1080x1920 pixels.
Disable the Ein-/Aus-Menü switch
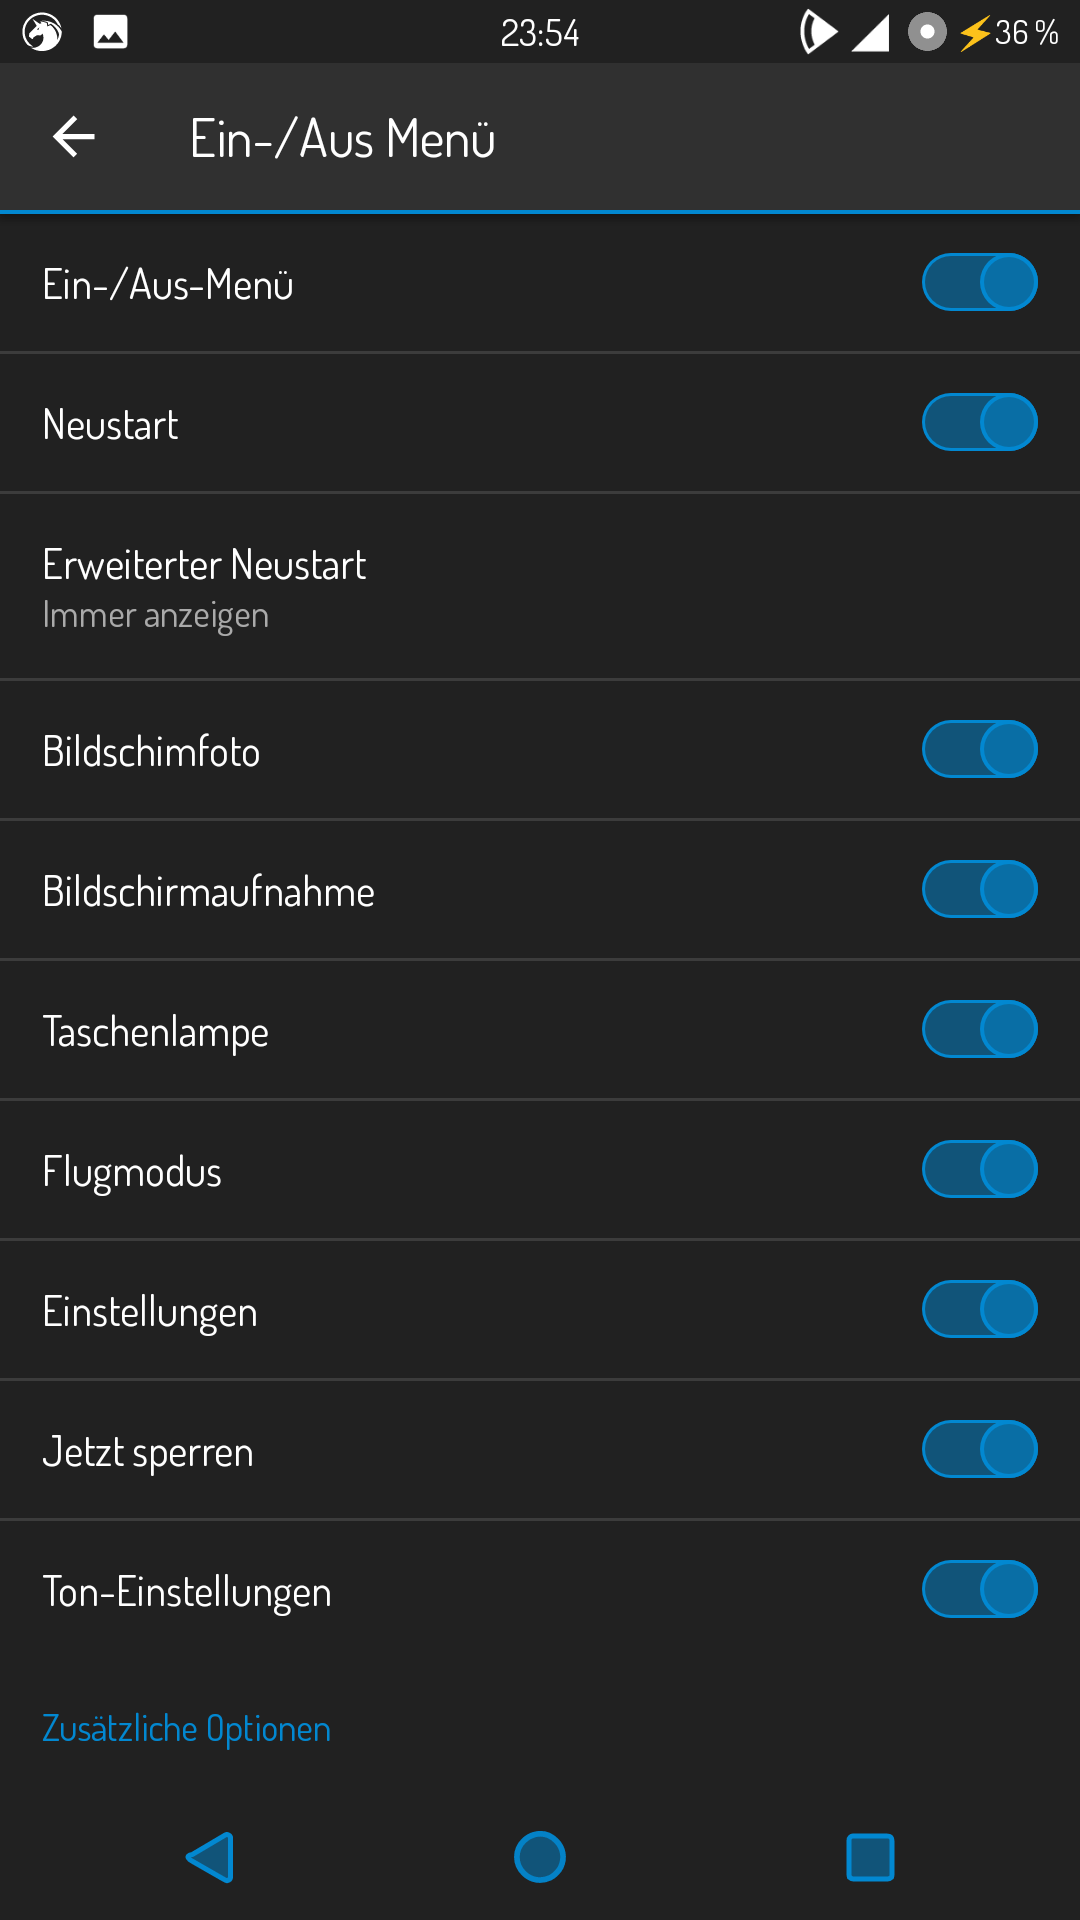point(979,283)
